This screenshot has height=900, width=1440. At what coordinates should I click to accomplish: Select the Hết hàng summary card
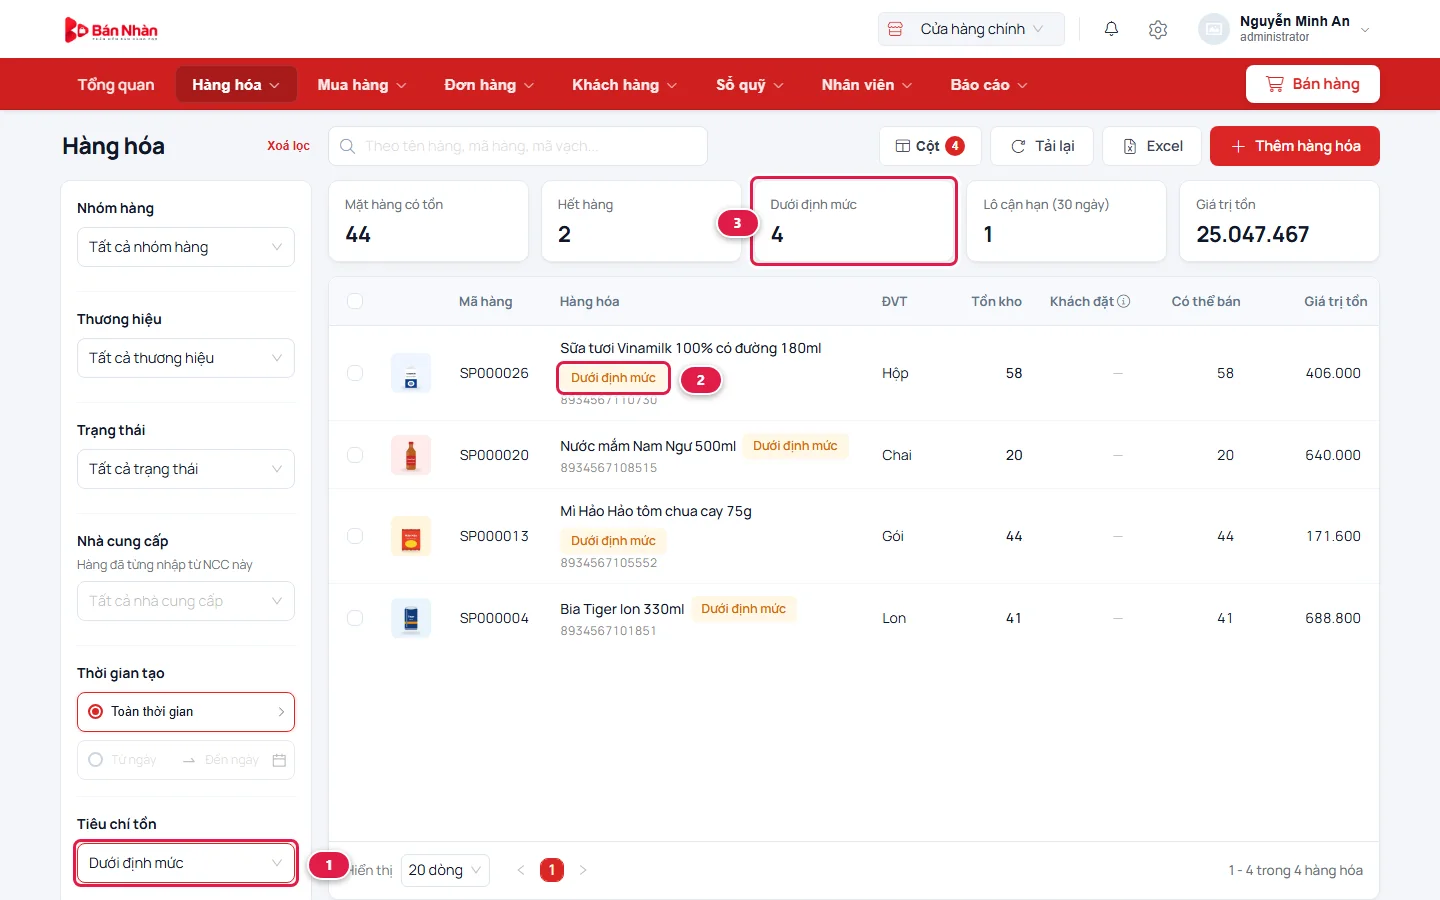click(641, 221)
